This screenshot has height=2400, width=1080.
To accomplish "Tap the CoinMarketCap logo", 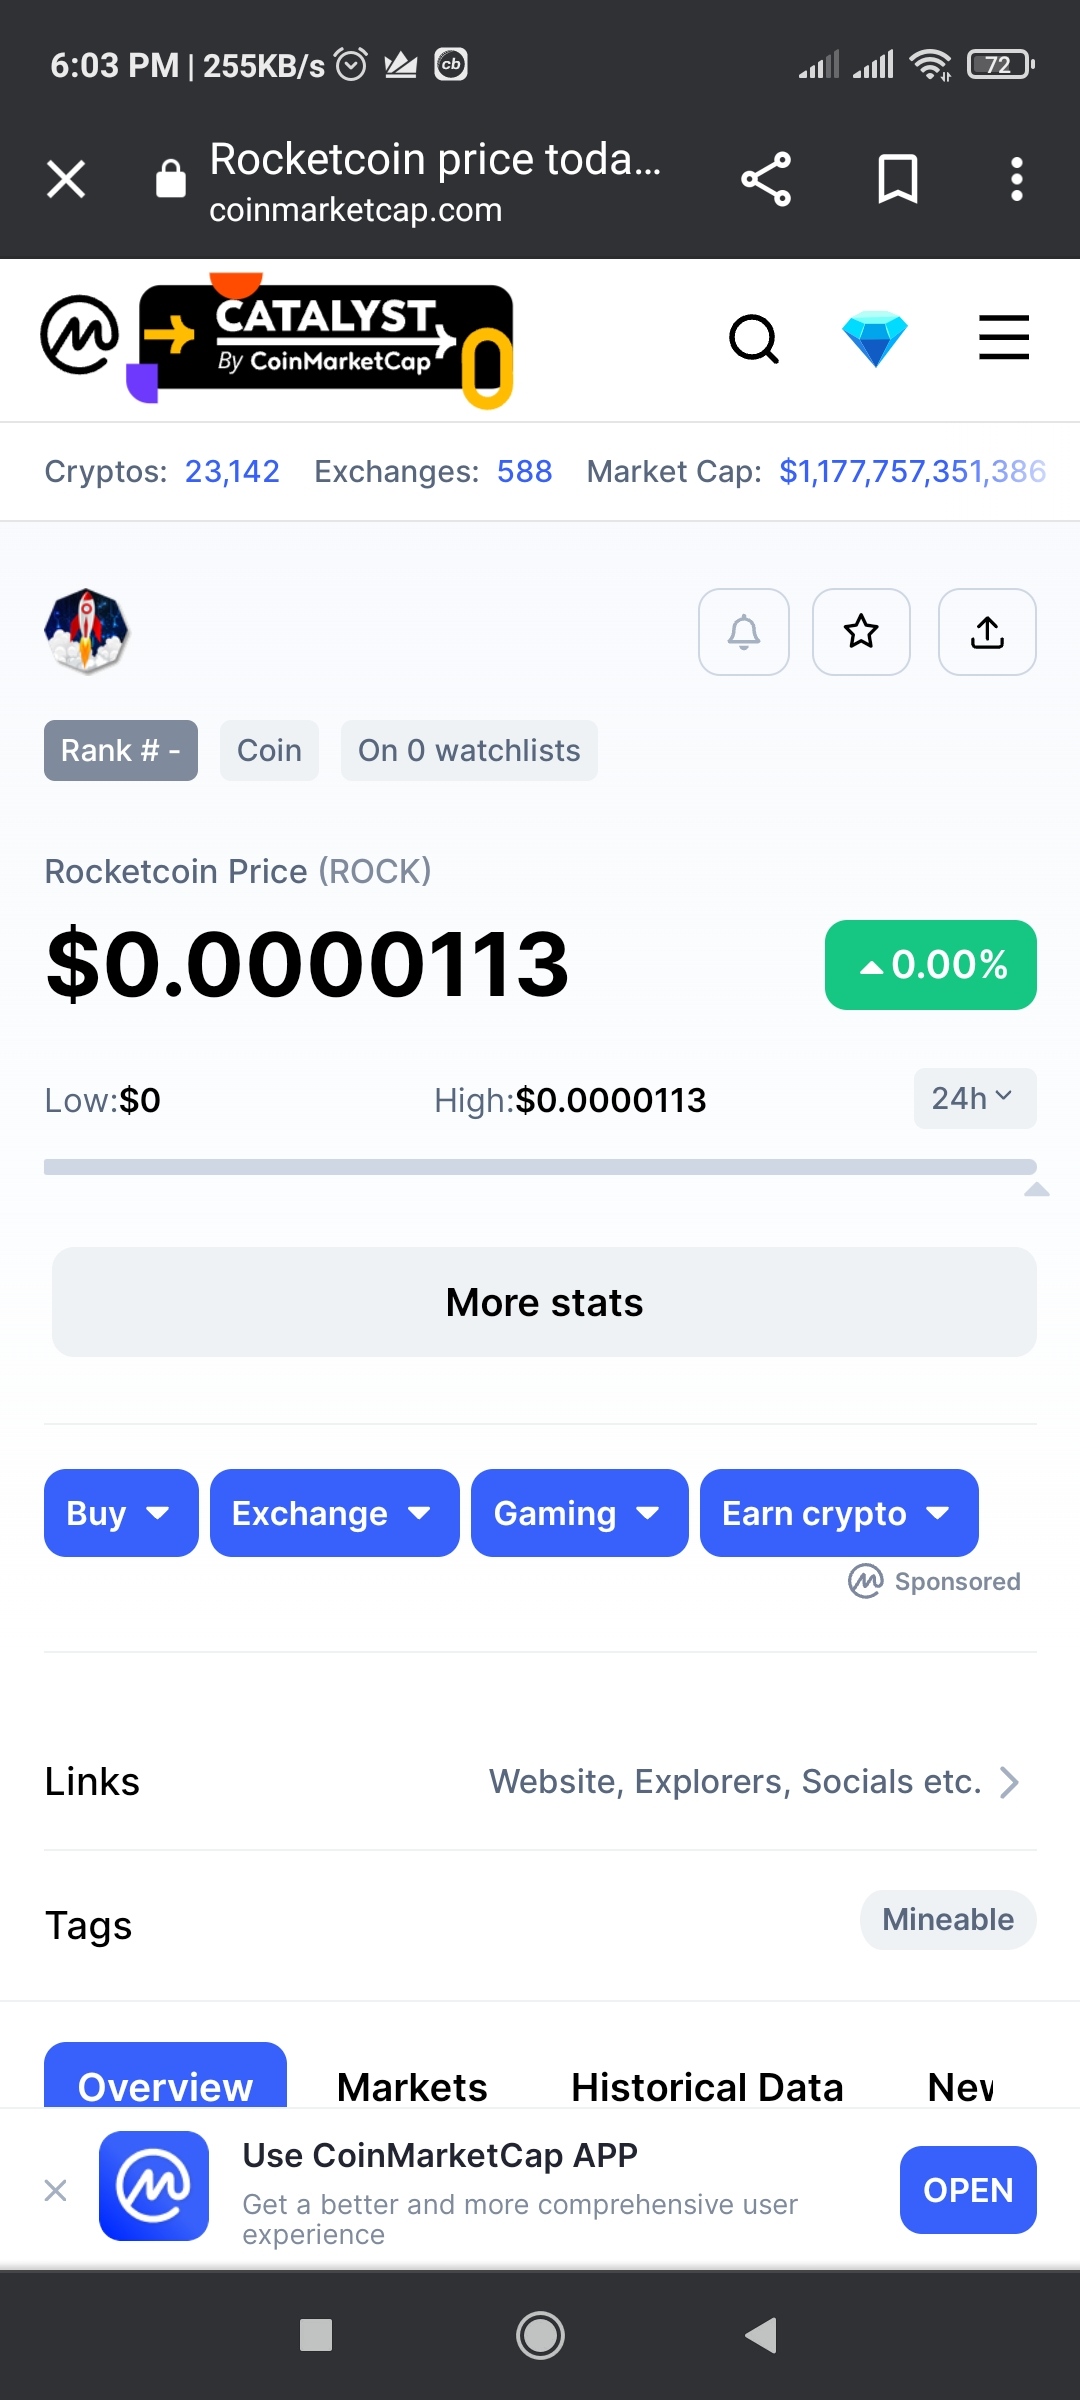I will pos(80,335).
